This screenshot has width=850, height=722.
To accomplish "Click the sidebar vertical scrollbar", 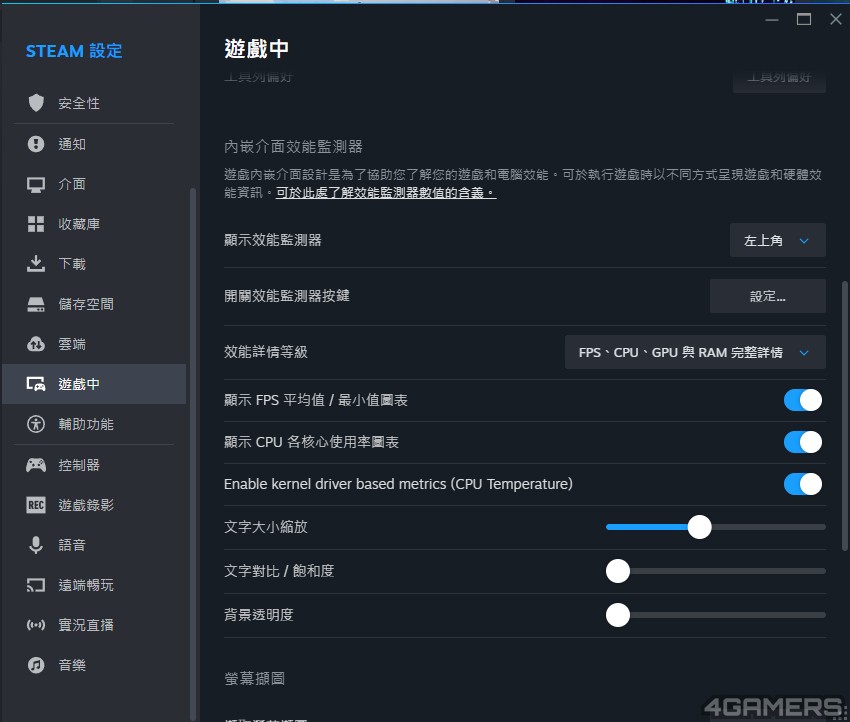I will tap(192, 454).
